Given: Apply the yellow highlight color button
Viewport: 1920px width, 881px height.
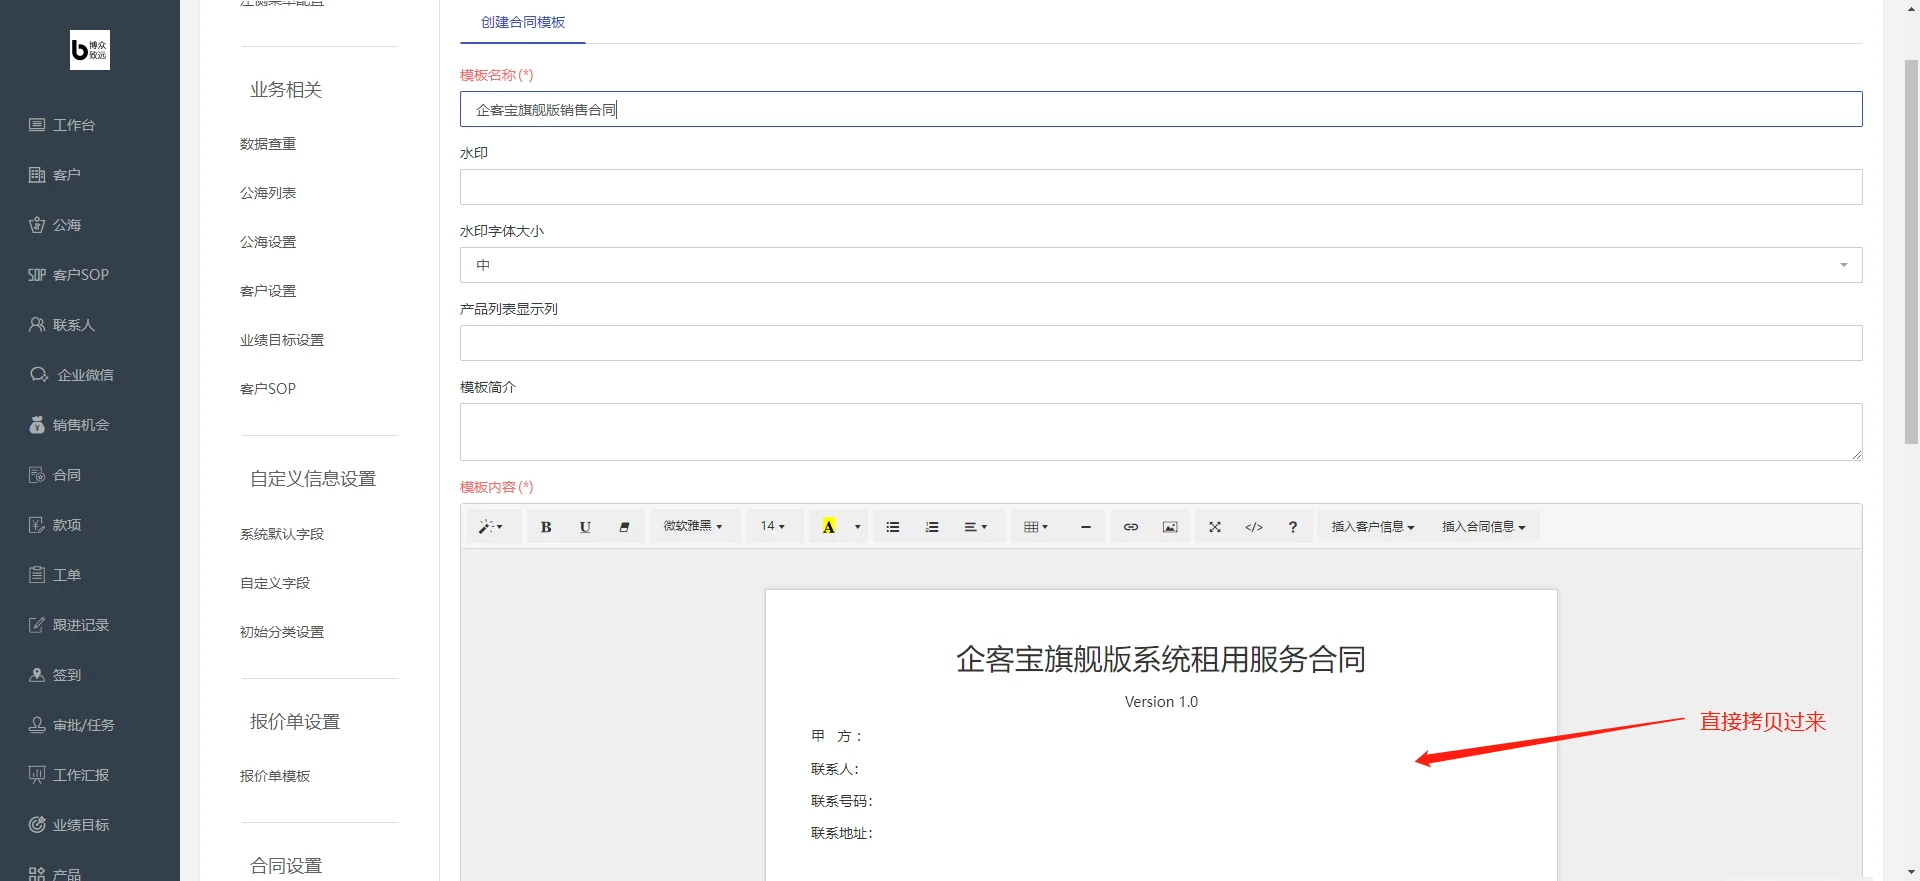Looking at the screenshot, I should (828, 527).
